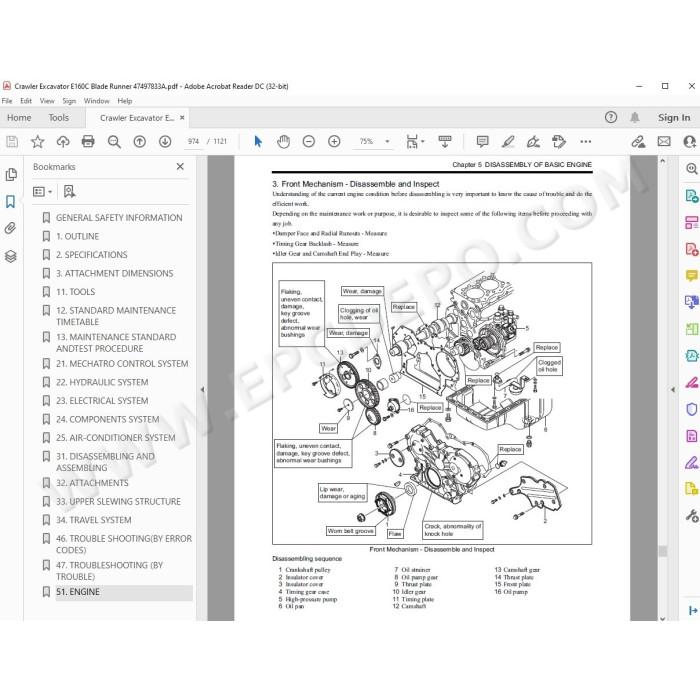Jump to bookmark 2. SPECIFICATIONS
700x700 pixels.
click(91, 255)
